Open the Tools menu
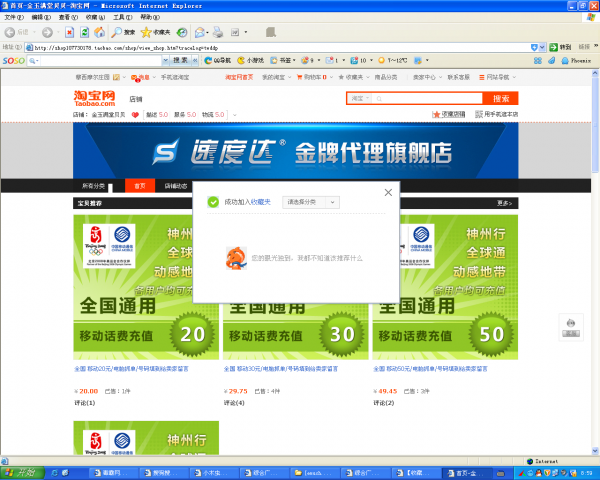600x480 pixels. tap(122, 17)
